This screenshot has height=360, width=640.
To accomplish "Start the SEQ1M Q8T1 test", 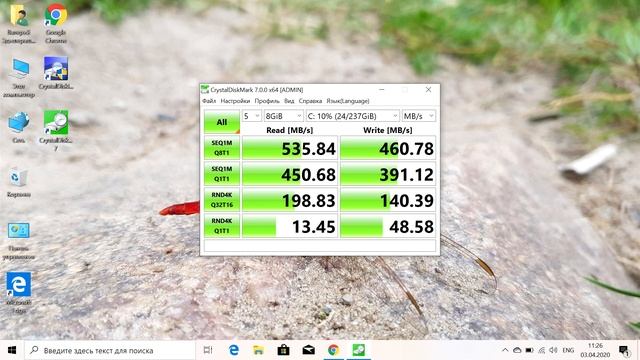I will [222, 148].
